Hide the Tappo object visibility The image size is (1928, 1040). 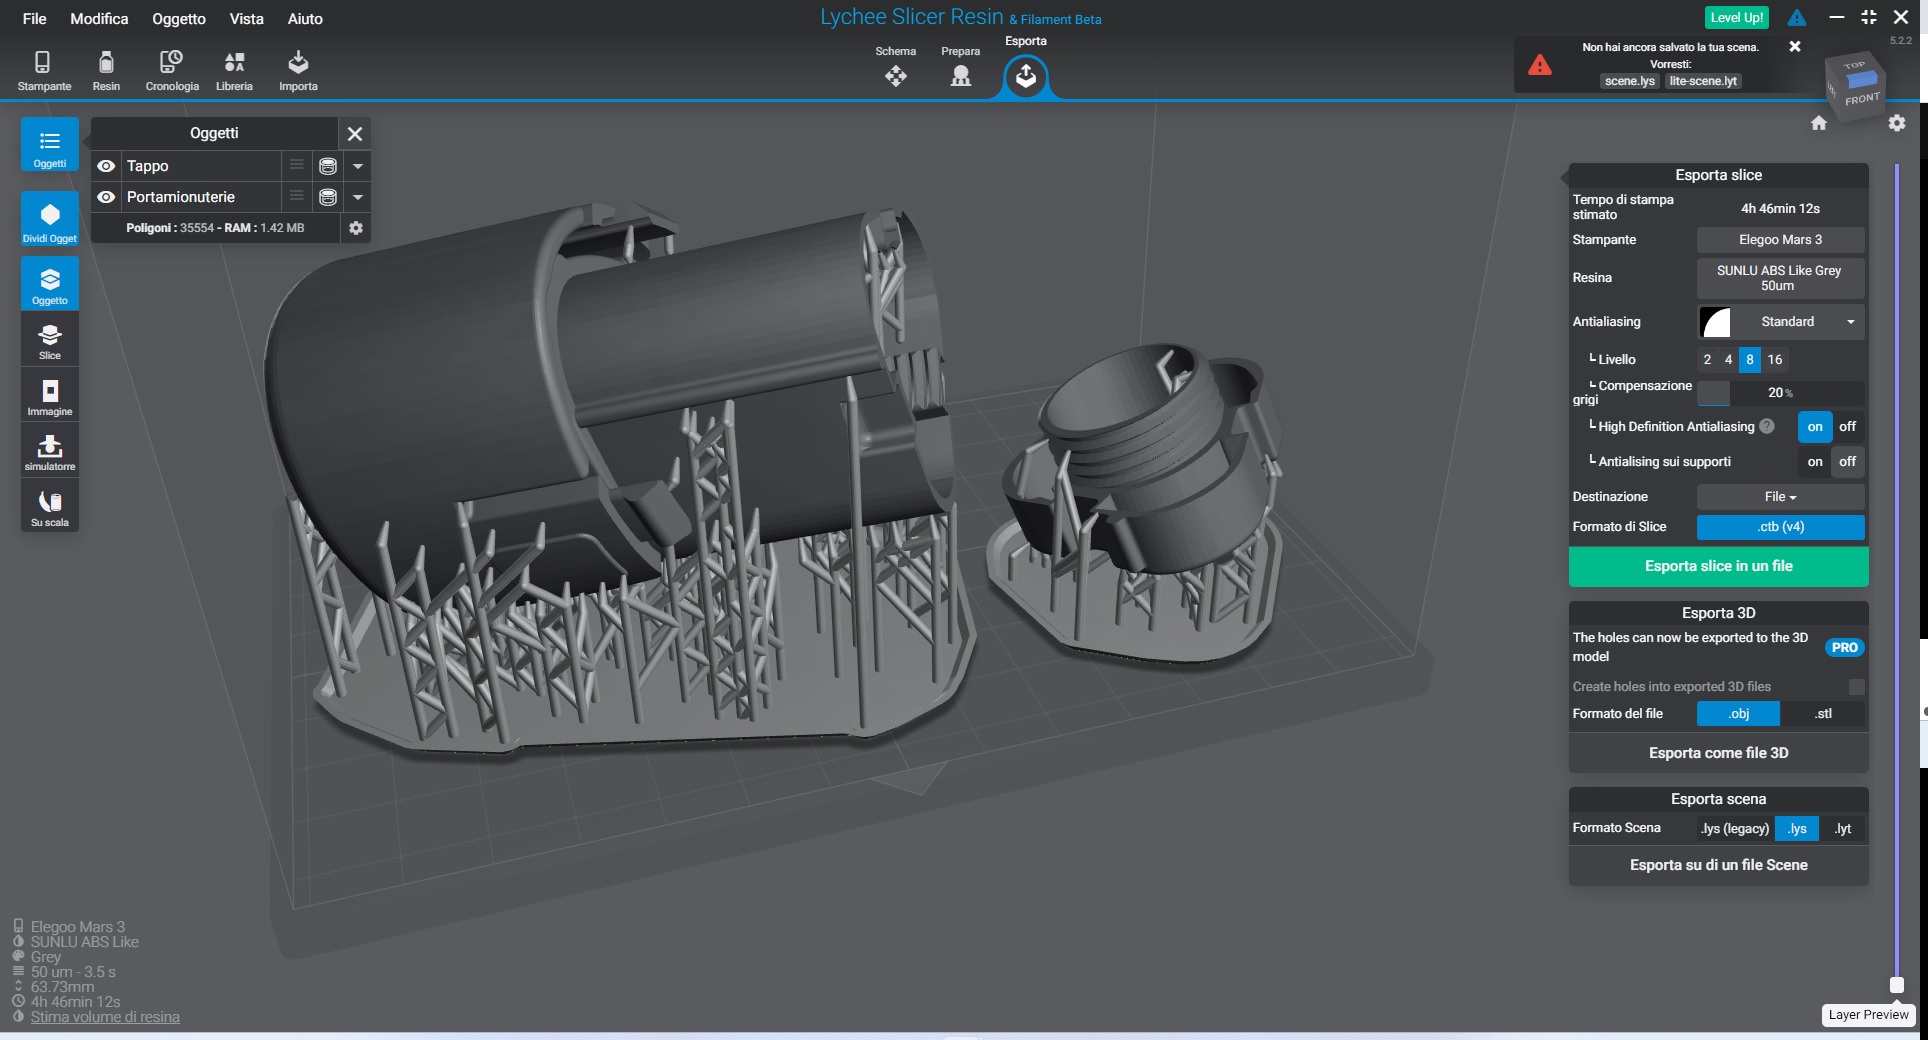point(106,166)
